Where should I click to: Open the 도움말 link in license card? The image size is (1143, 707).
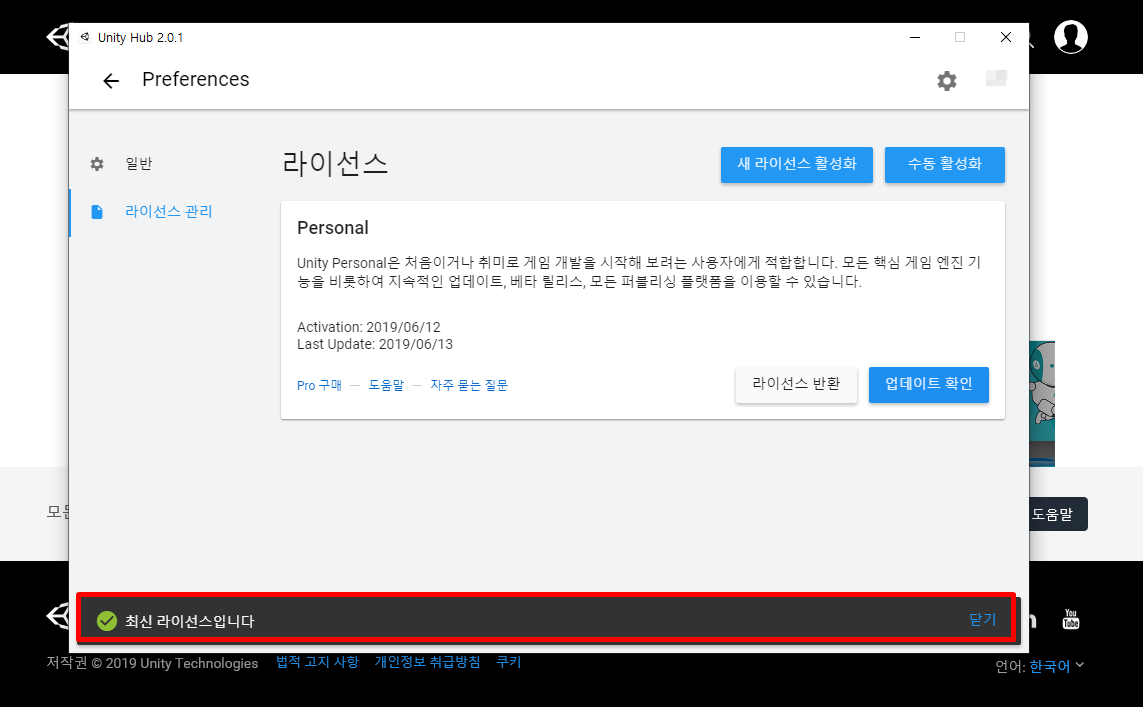click(386, 386)
